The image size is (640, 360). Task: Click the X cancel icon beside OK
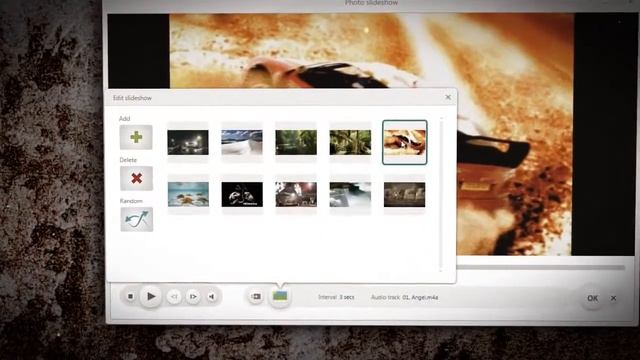[613, 298]
